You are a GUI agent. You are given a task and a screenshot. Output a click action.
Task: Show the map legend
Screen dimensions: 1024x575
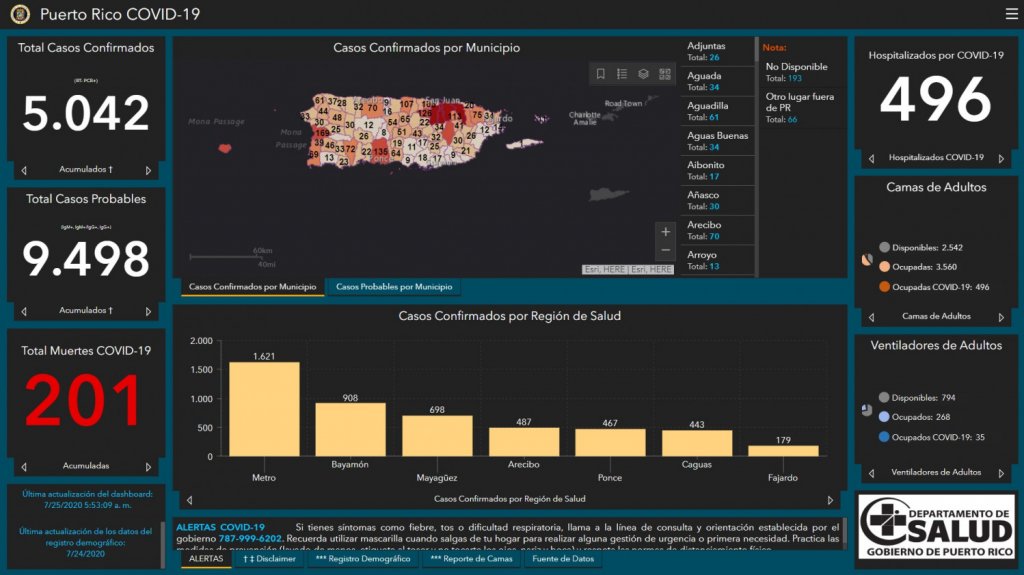pos(622,74)
